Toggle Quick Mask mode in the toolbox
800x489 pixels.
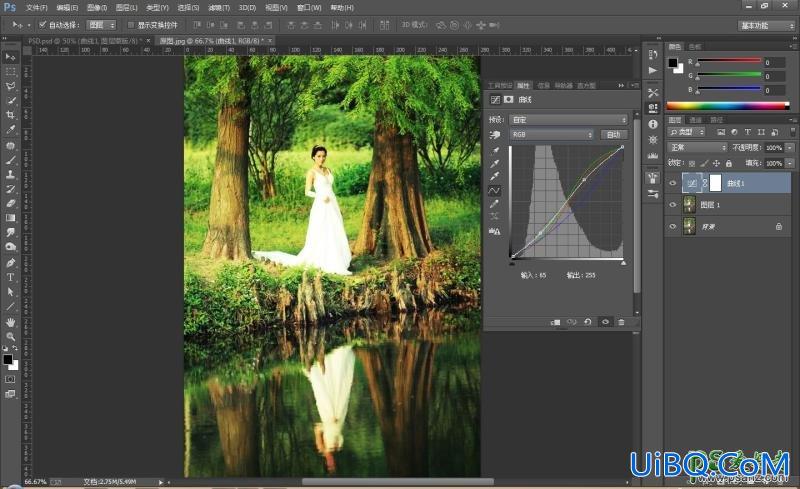coord(10,379)
